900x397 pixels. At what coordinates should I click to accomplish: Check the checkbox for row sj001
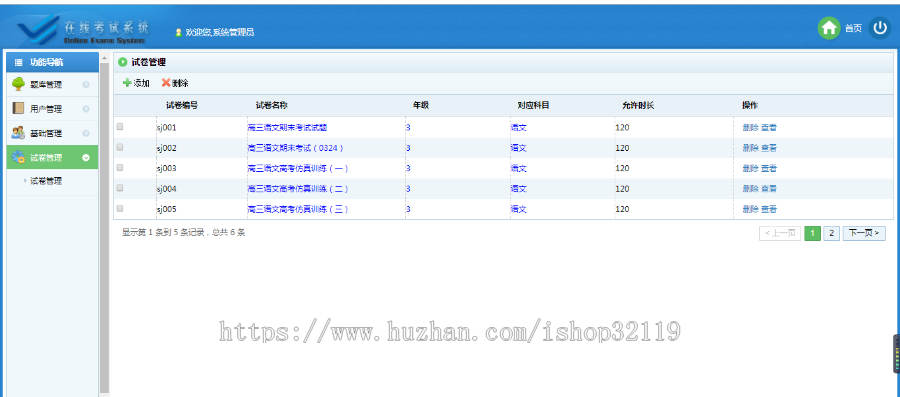coord(120,127)
